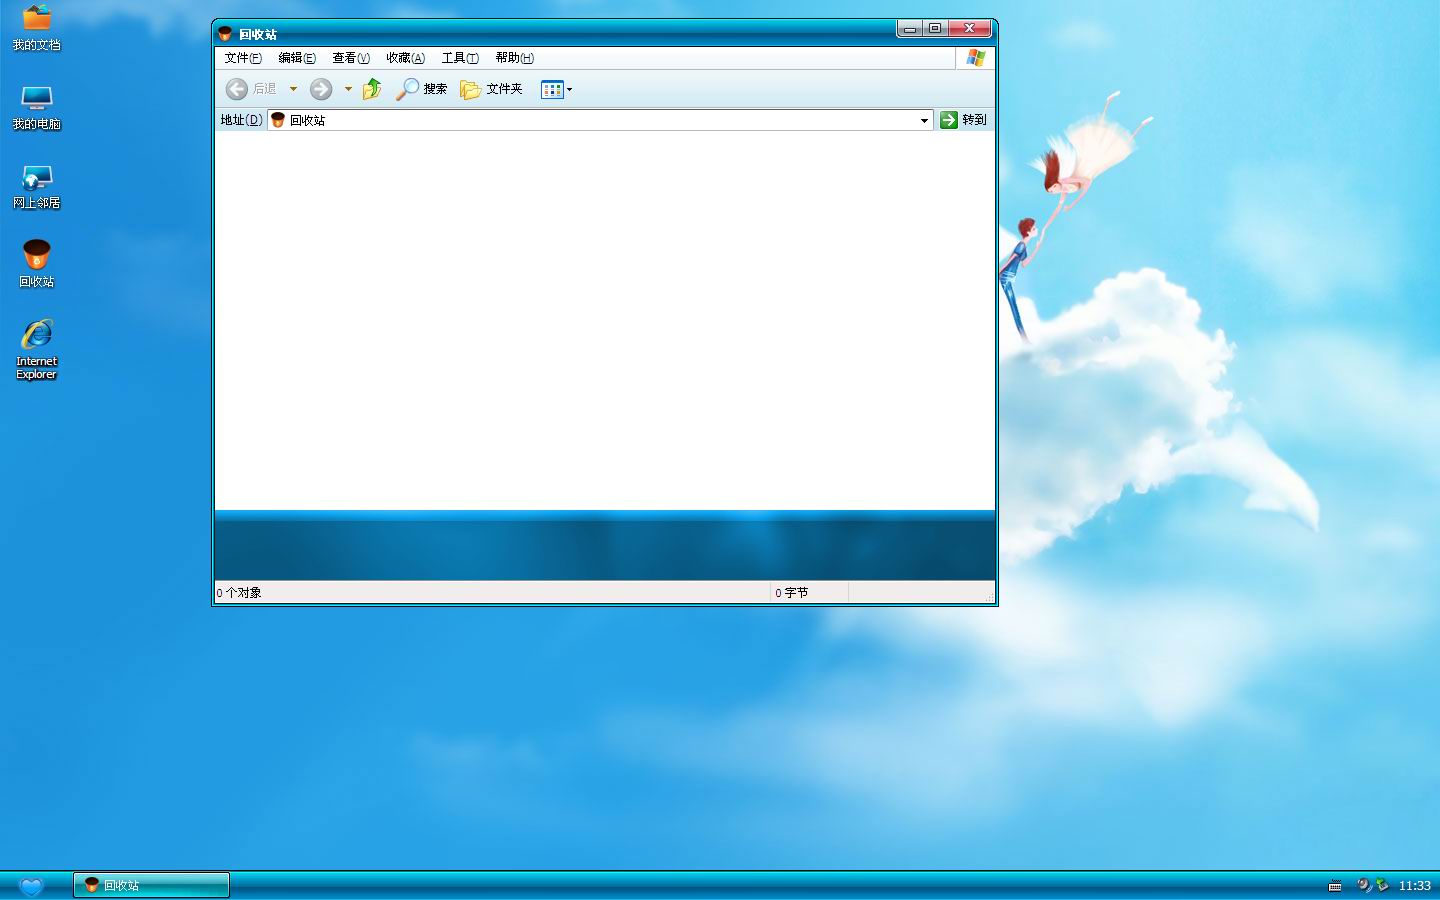This screenshot has height=900, width=1440.
Task: Click the address bar field showing 回收站
Action: [600, 120]
